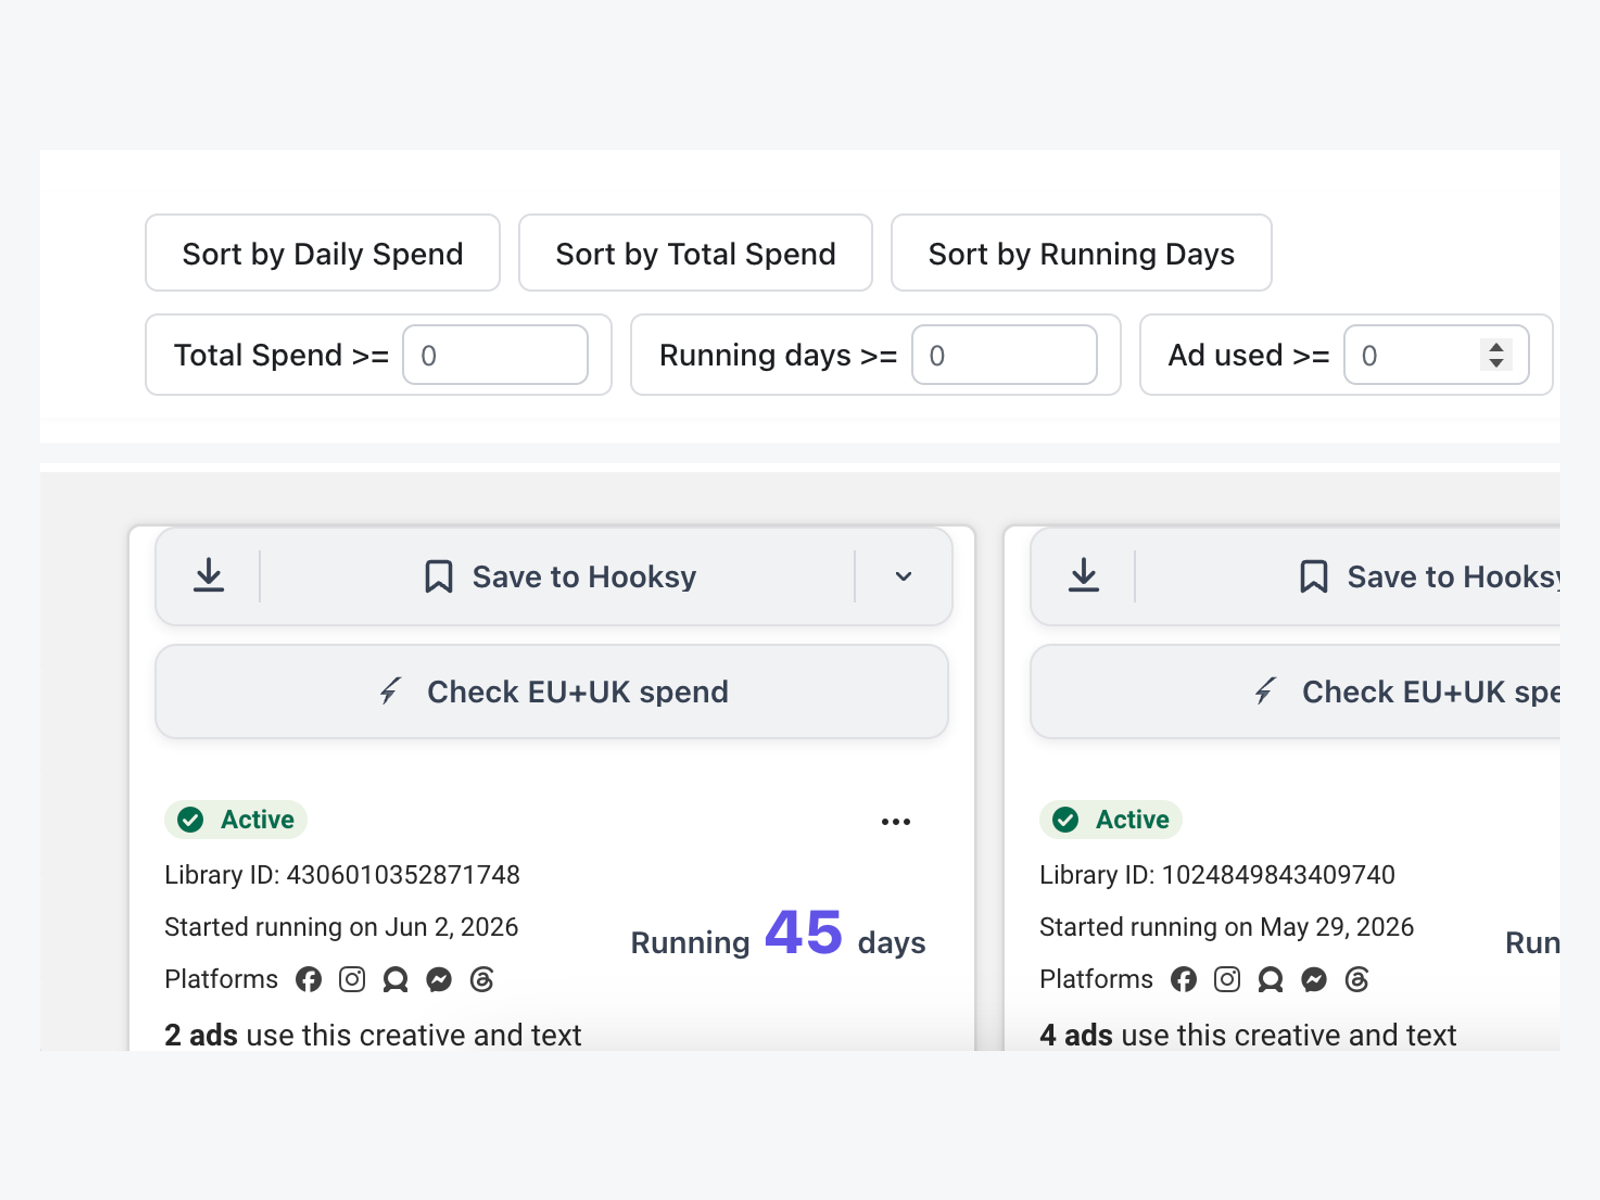Click Instagram platform icon on first ad

pos(352,979)
